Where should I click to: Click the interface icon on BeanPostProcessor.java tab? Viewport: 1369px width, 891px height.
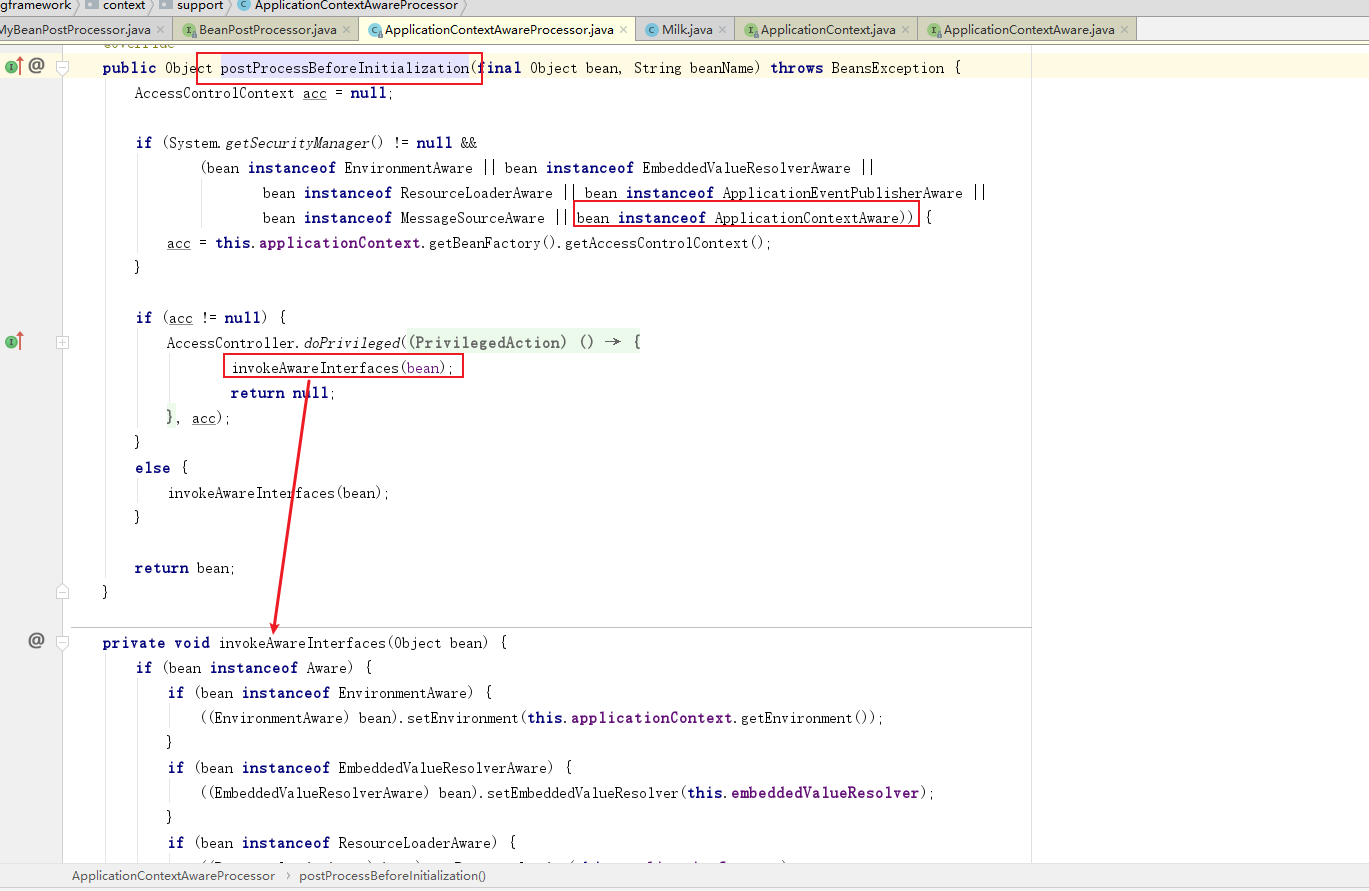tap(190, 31)
